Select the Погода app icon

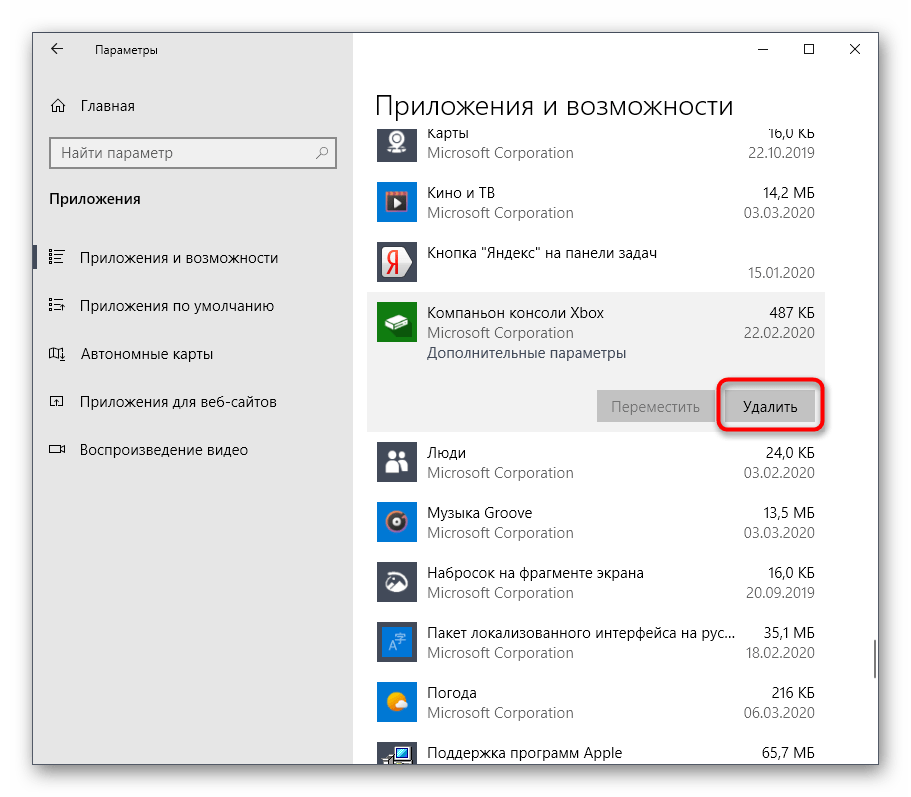(x=396, y=702)
